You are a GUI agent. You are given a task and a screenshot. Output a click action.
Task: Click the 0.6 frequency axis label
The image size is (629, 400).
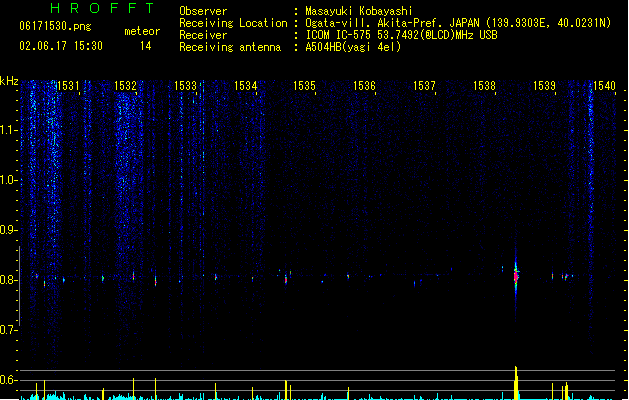[8, 380]
